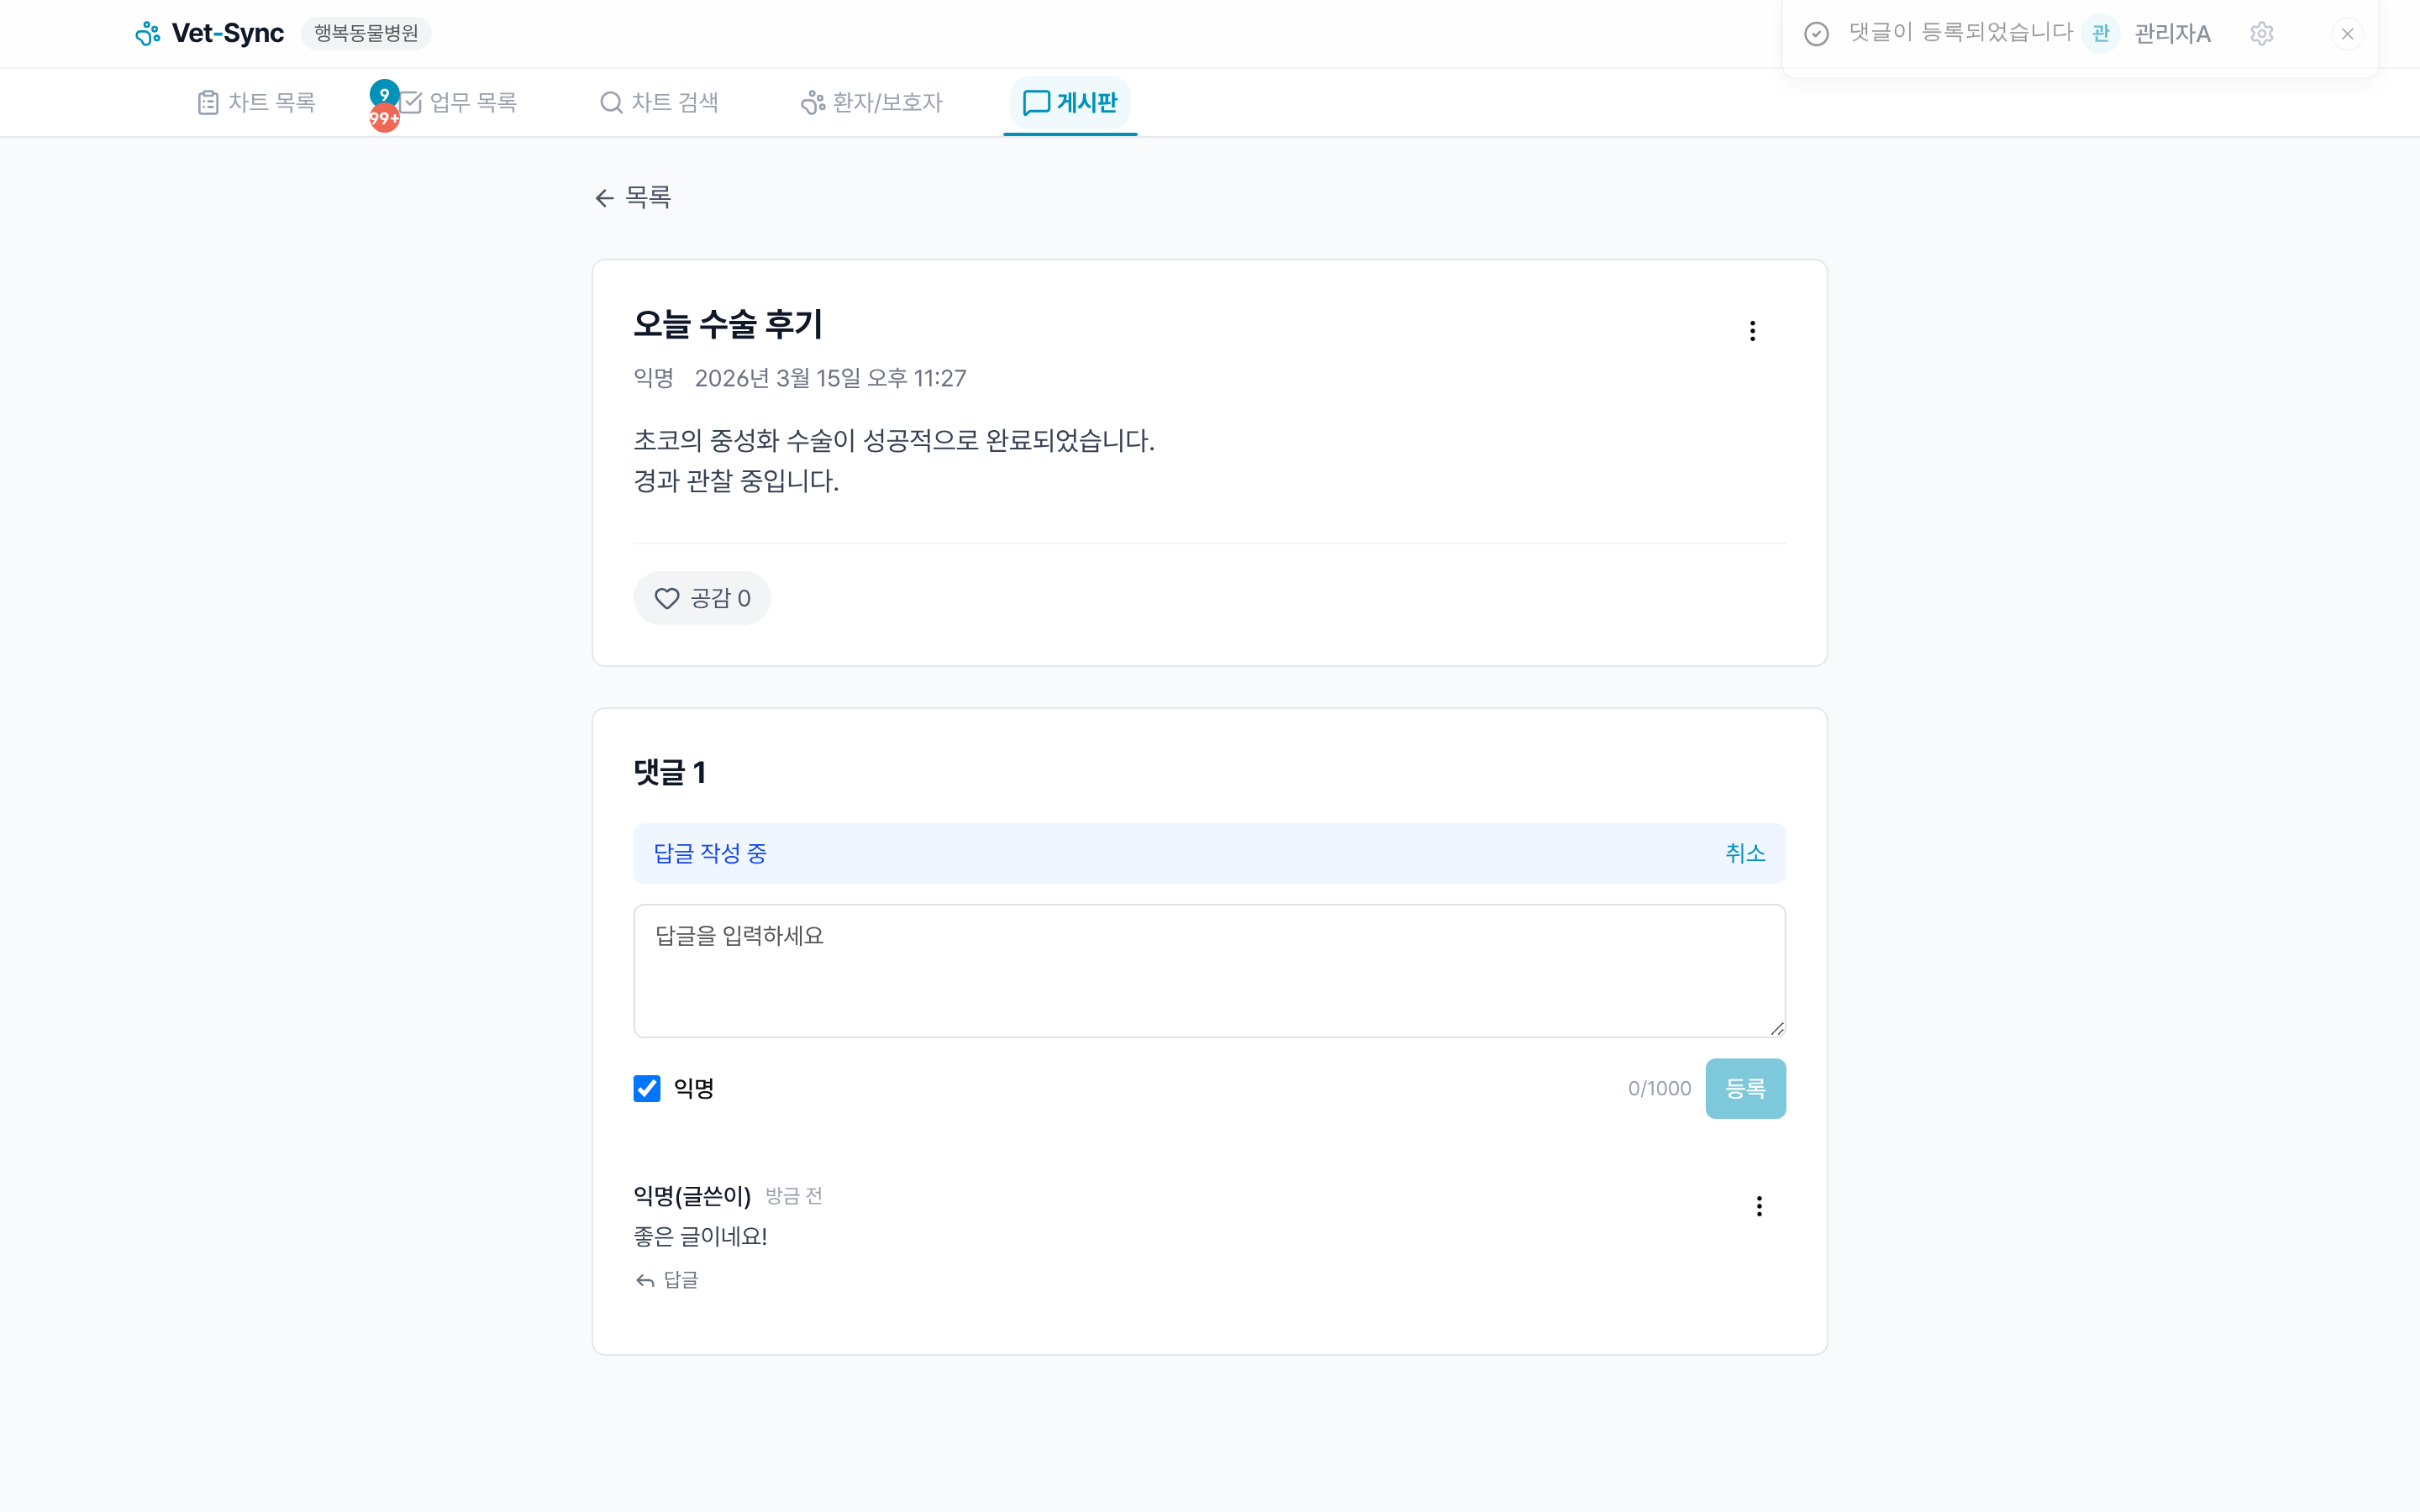Click the 차트 검색 magnifier icon
The height and width of the screenshot is (1512, 2420).
[x=612, y=101]
